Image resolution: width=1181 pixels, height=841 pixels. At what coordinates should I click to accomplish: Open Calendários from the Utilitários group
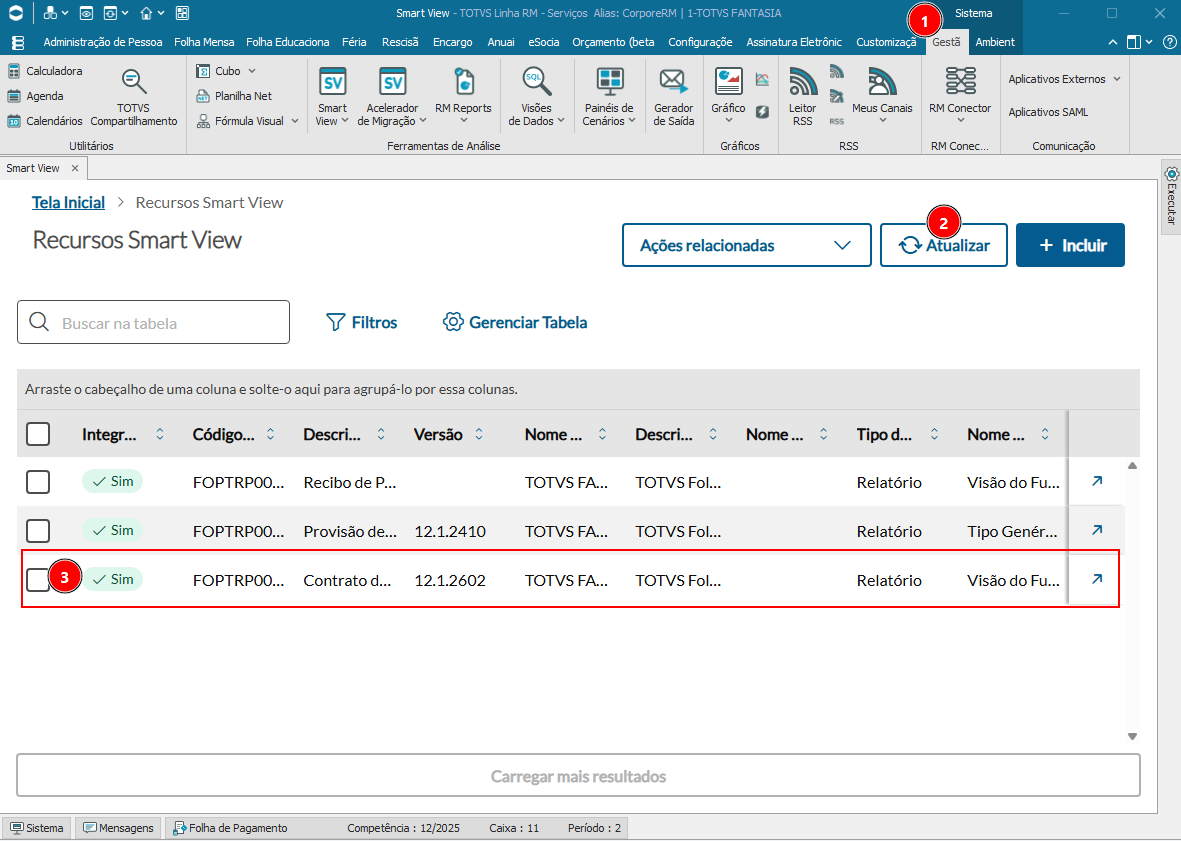click(45, 120)
